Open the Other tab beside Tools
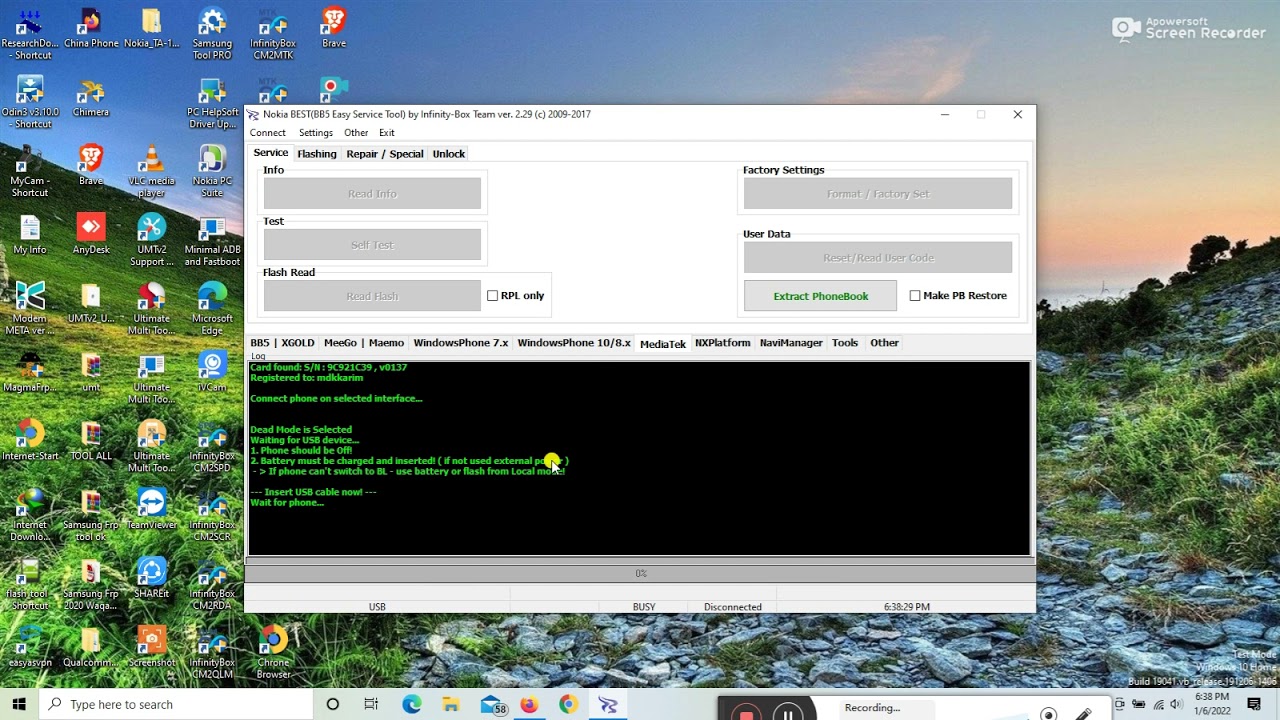This screenshot has width=1280, height=720. tap(884, 343)
